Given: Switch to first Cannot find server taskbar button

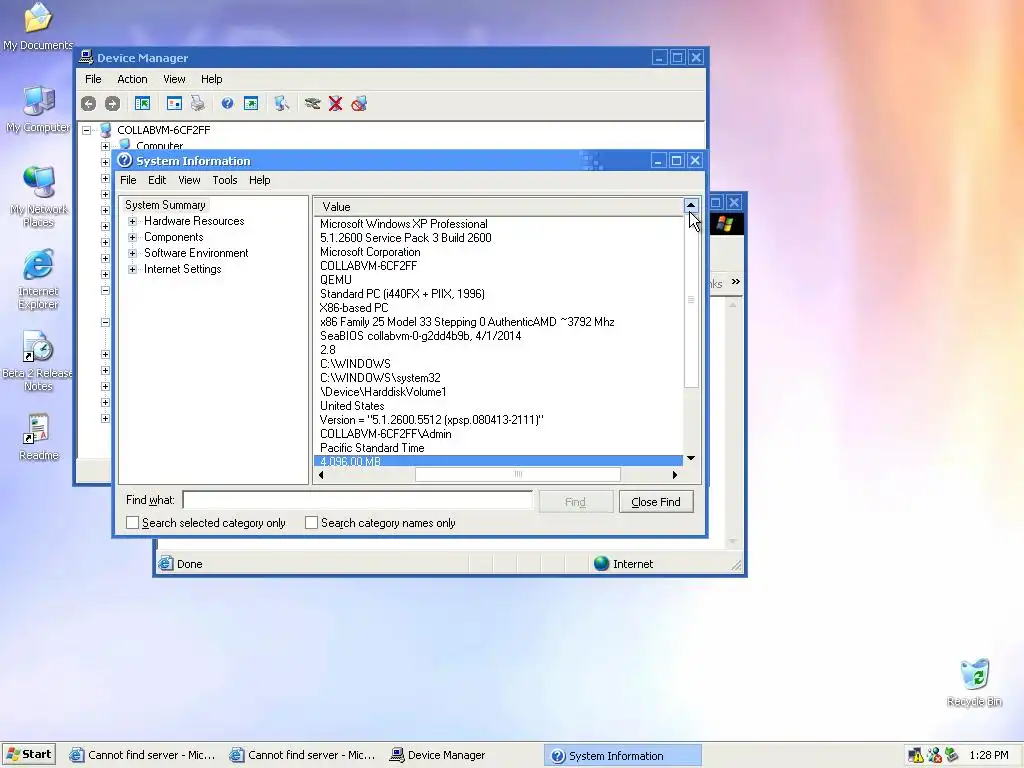Looking at the screenshot, I should tap(143, 756).
